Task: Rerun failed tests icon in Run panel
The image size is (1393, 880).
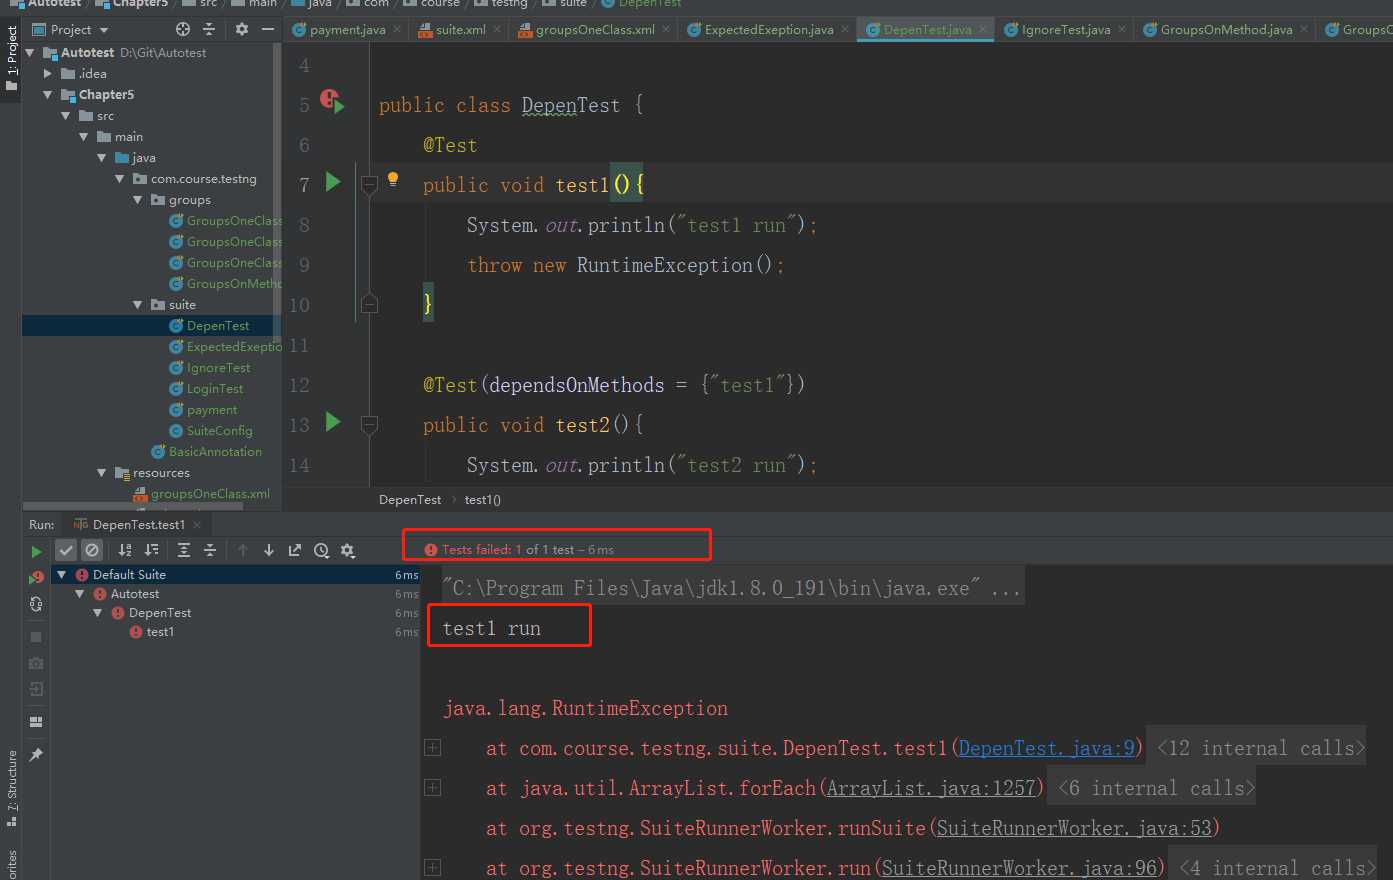Action: 36,577
